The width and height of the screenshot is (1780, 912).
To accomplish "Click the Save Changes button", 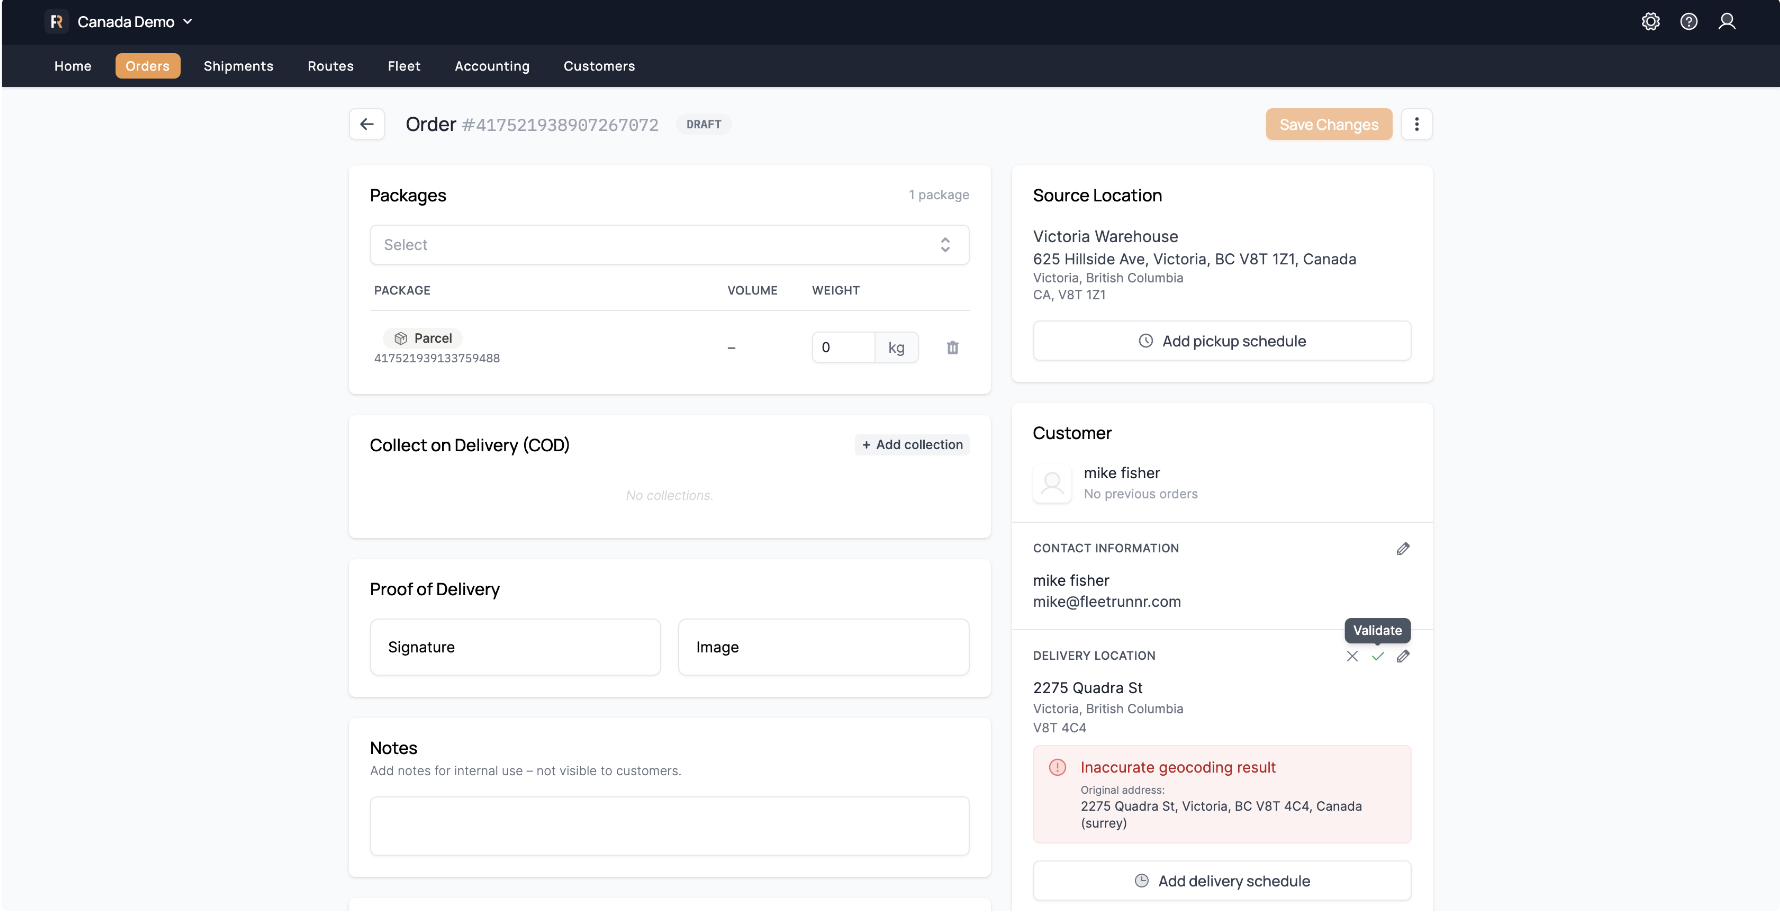I will pyautogui.click(x=1328, y=124).
